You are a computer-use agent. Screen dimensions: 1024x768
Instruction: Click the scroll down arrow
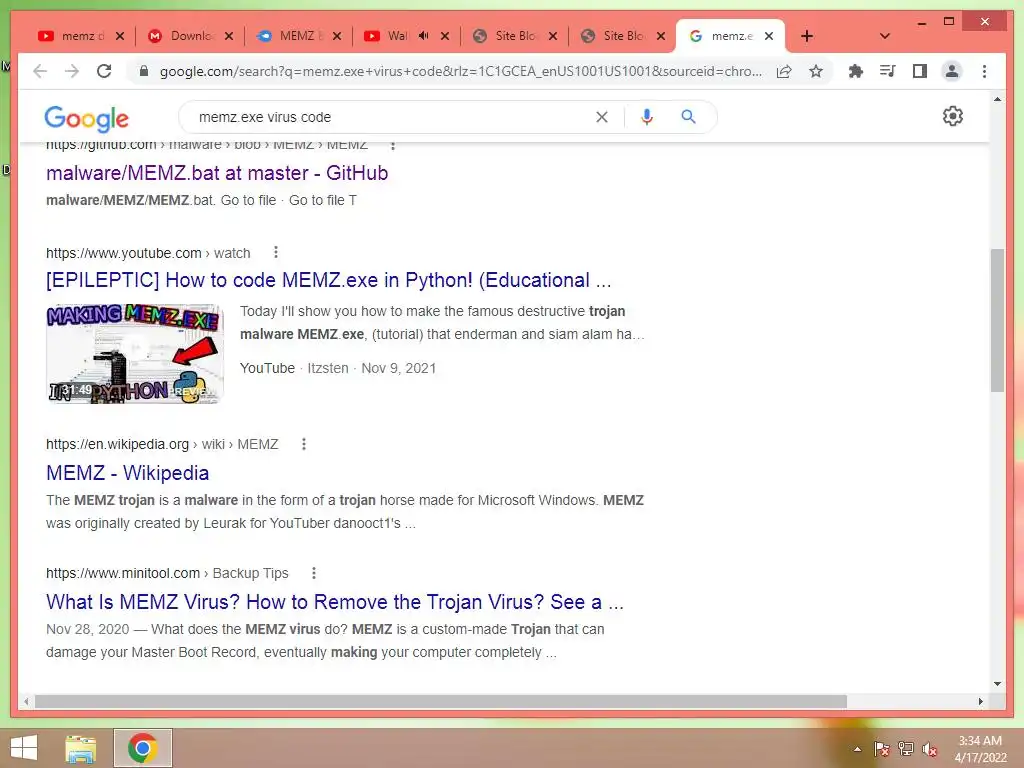coord(997,684)
